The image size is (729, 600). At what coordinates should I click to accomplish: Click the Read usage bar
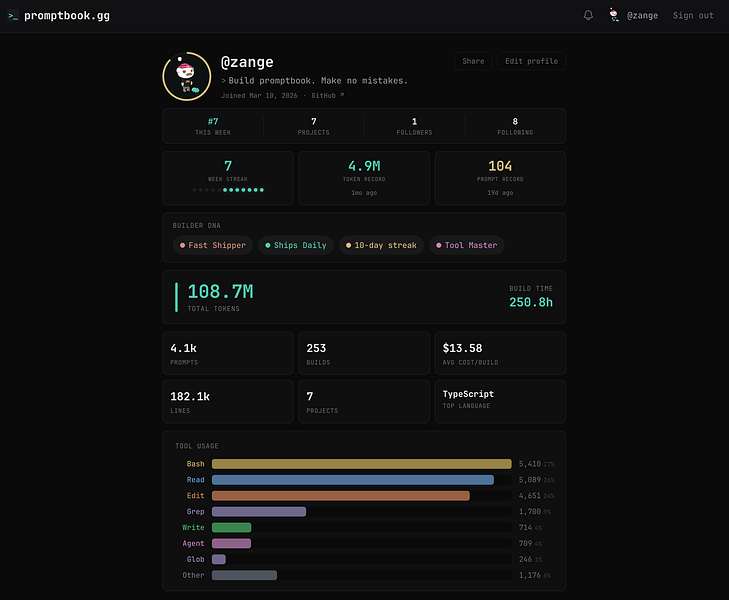coord(353,480)
